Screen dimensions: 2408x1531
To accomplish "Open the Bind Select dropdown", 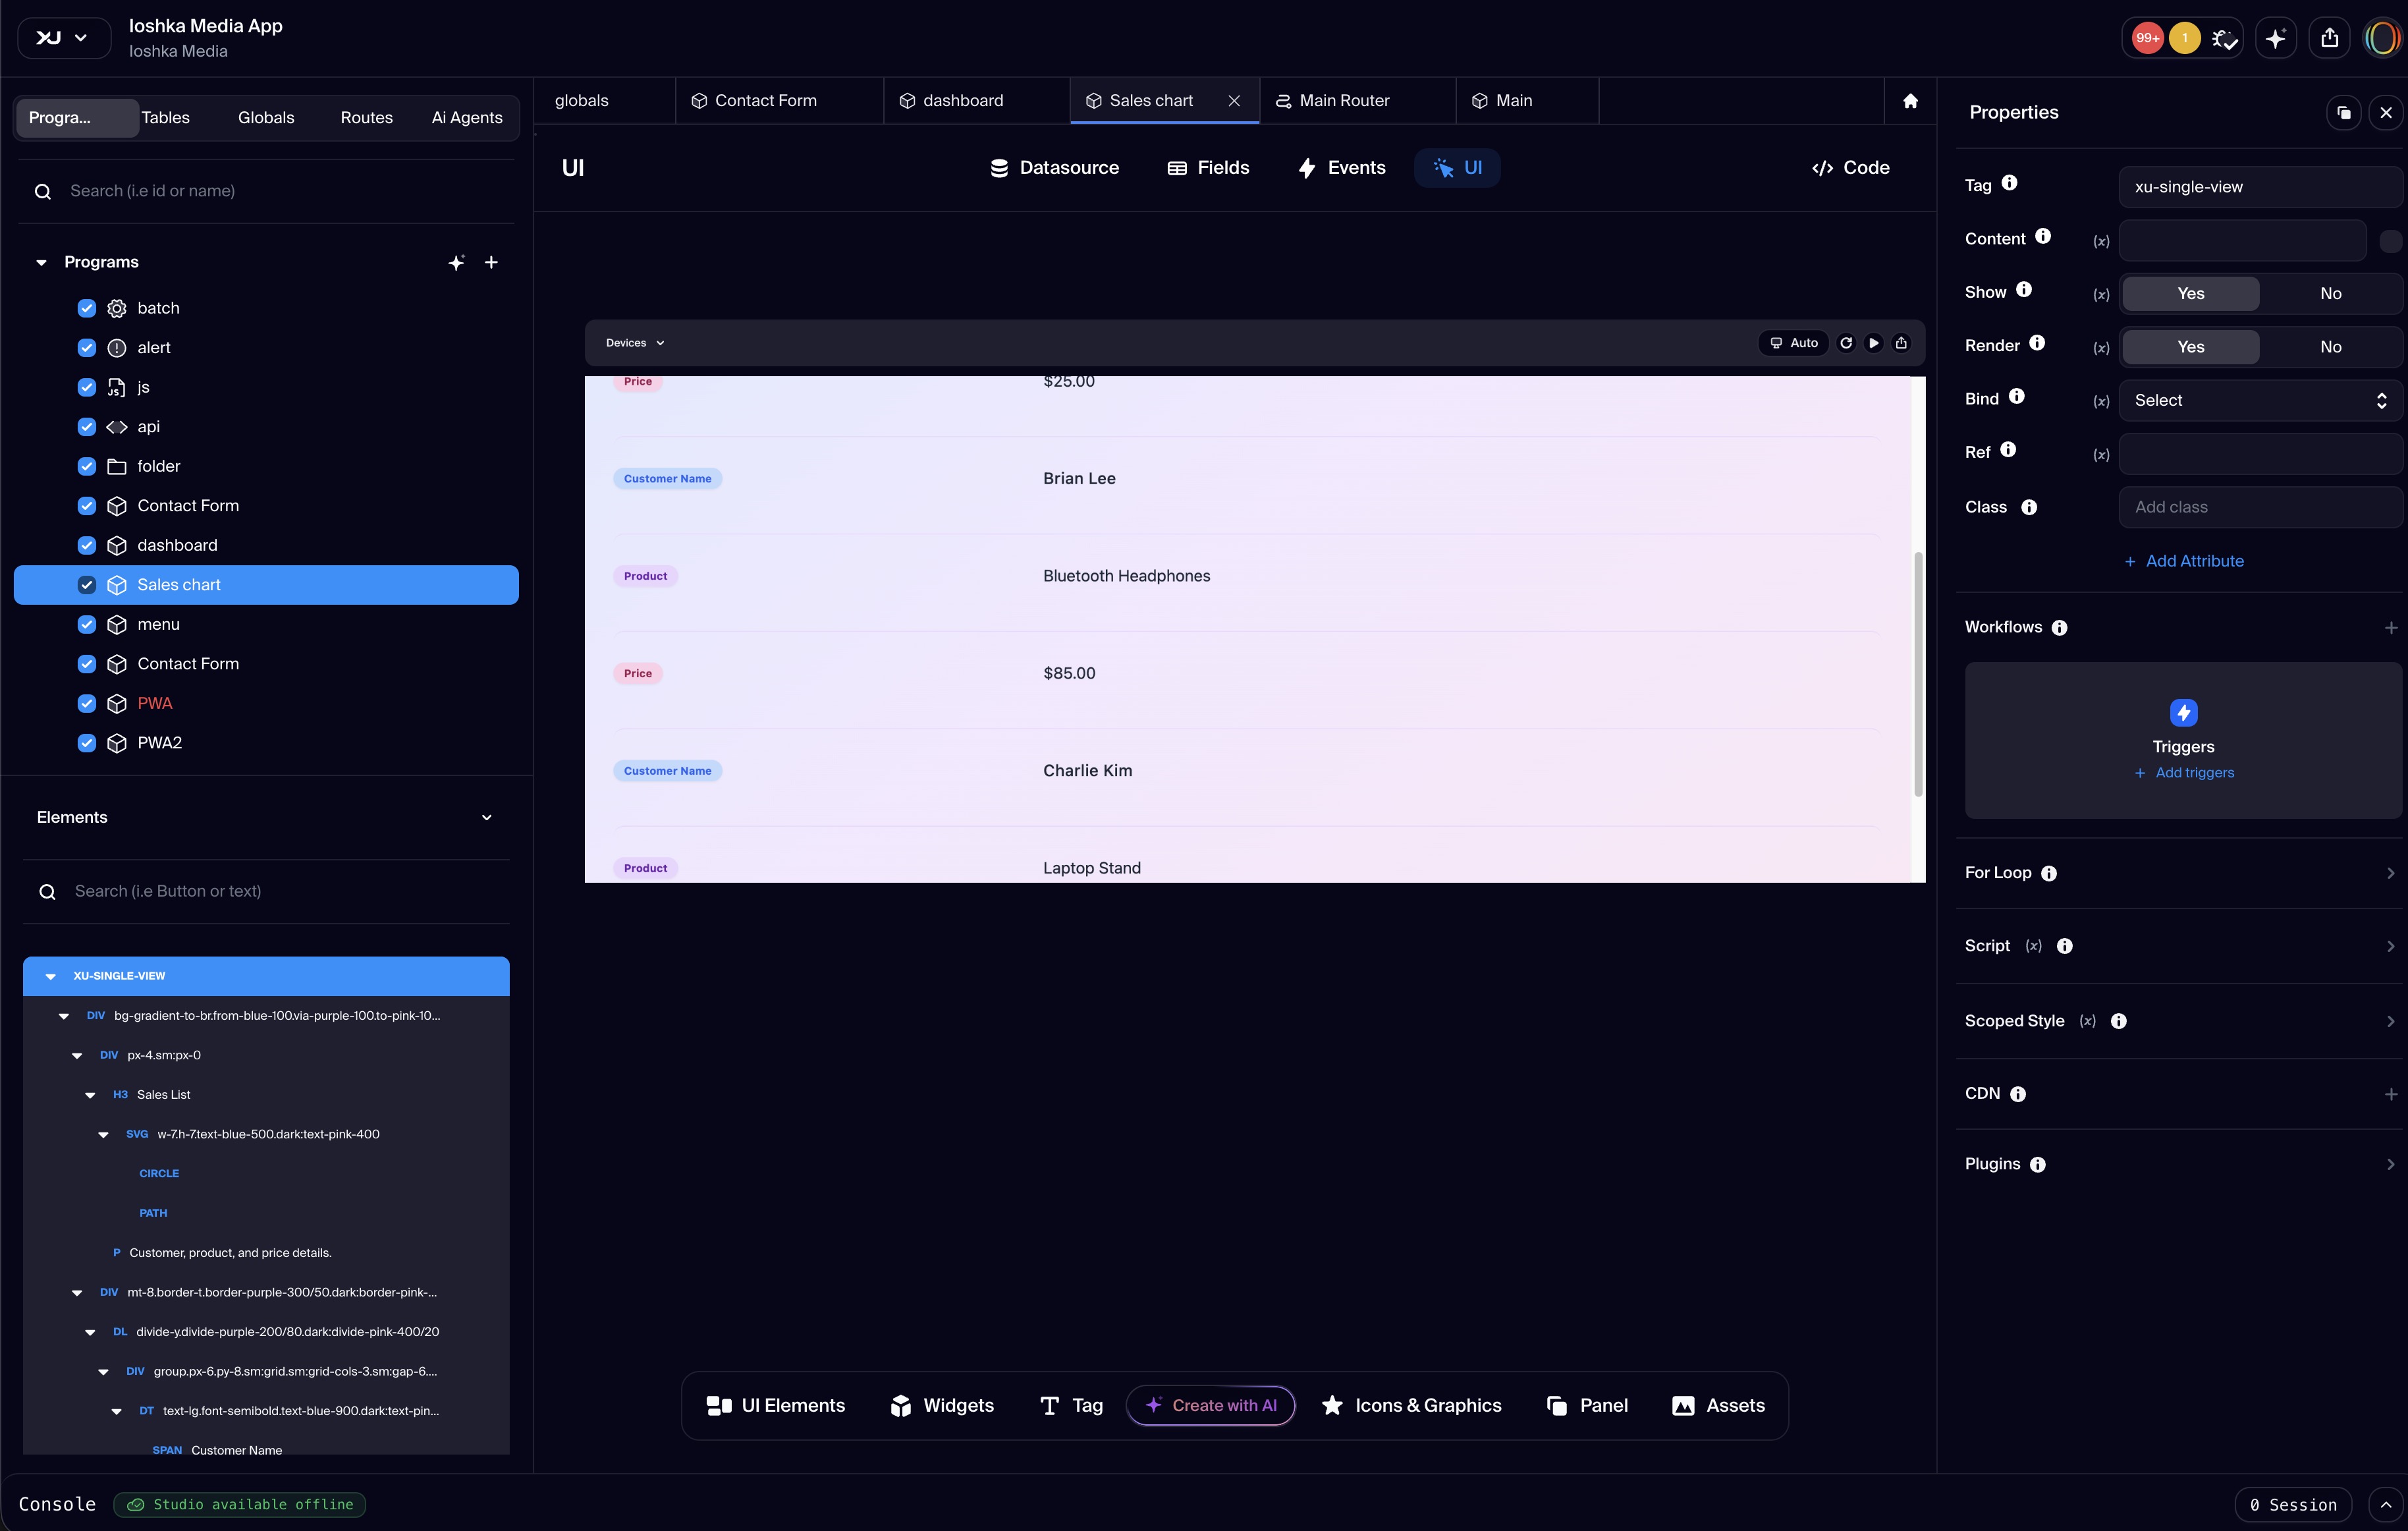I will [2259, 400].
